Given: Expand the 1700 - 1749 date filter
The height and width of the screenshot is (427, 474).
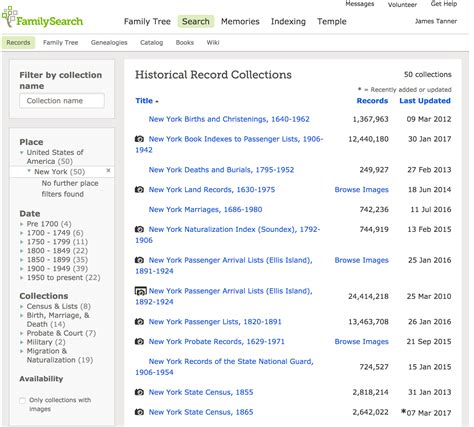Looking at the screenshot, I should pos(22,233).
